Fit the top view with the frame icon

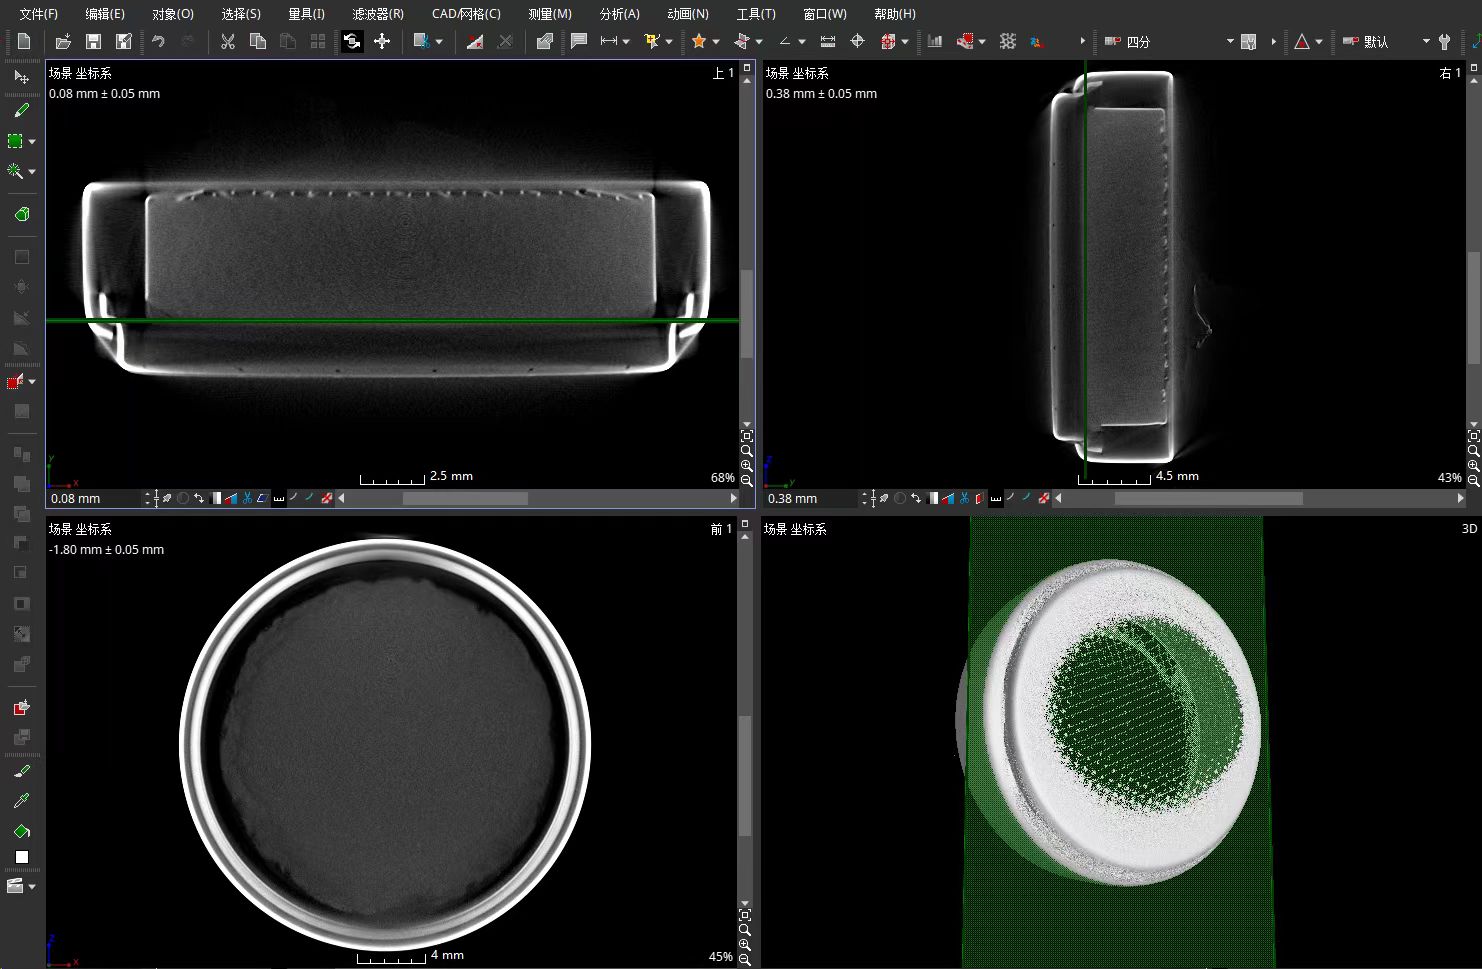tap(747, 436)
